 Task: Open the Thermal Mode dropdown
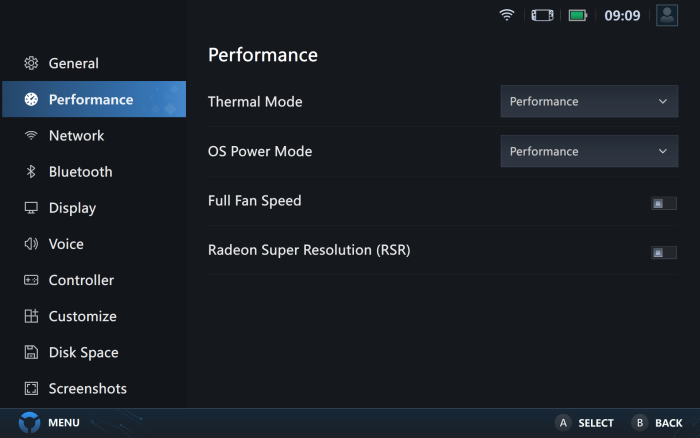pyautogui.click(x=589, y=101)
